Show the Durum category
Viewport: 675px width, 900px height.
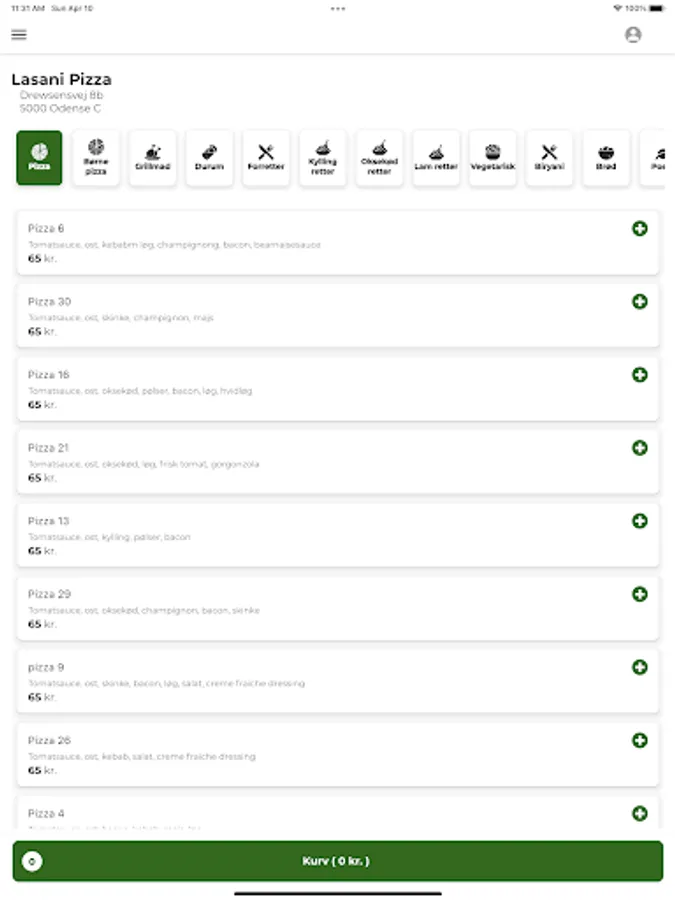pyautogui.click(x=209, y=158)
